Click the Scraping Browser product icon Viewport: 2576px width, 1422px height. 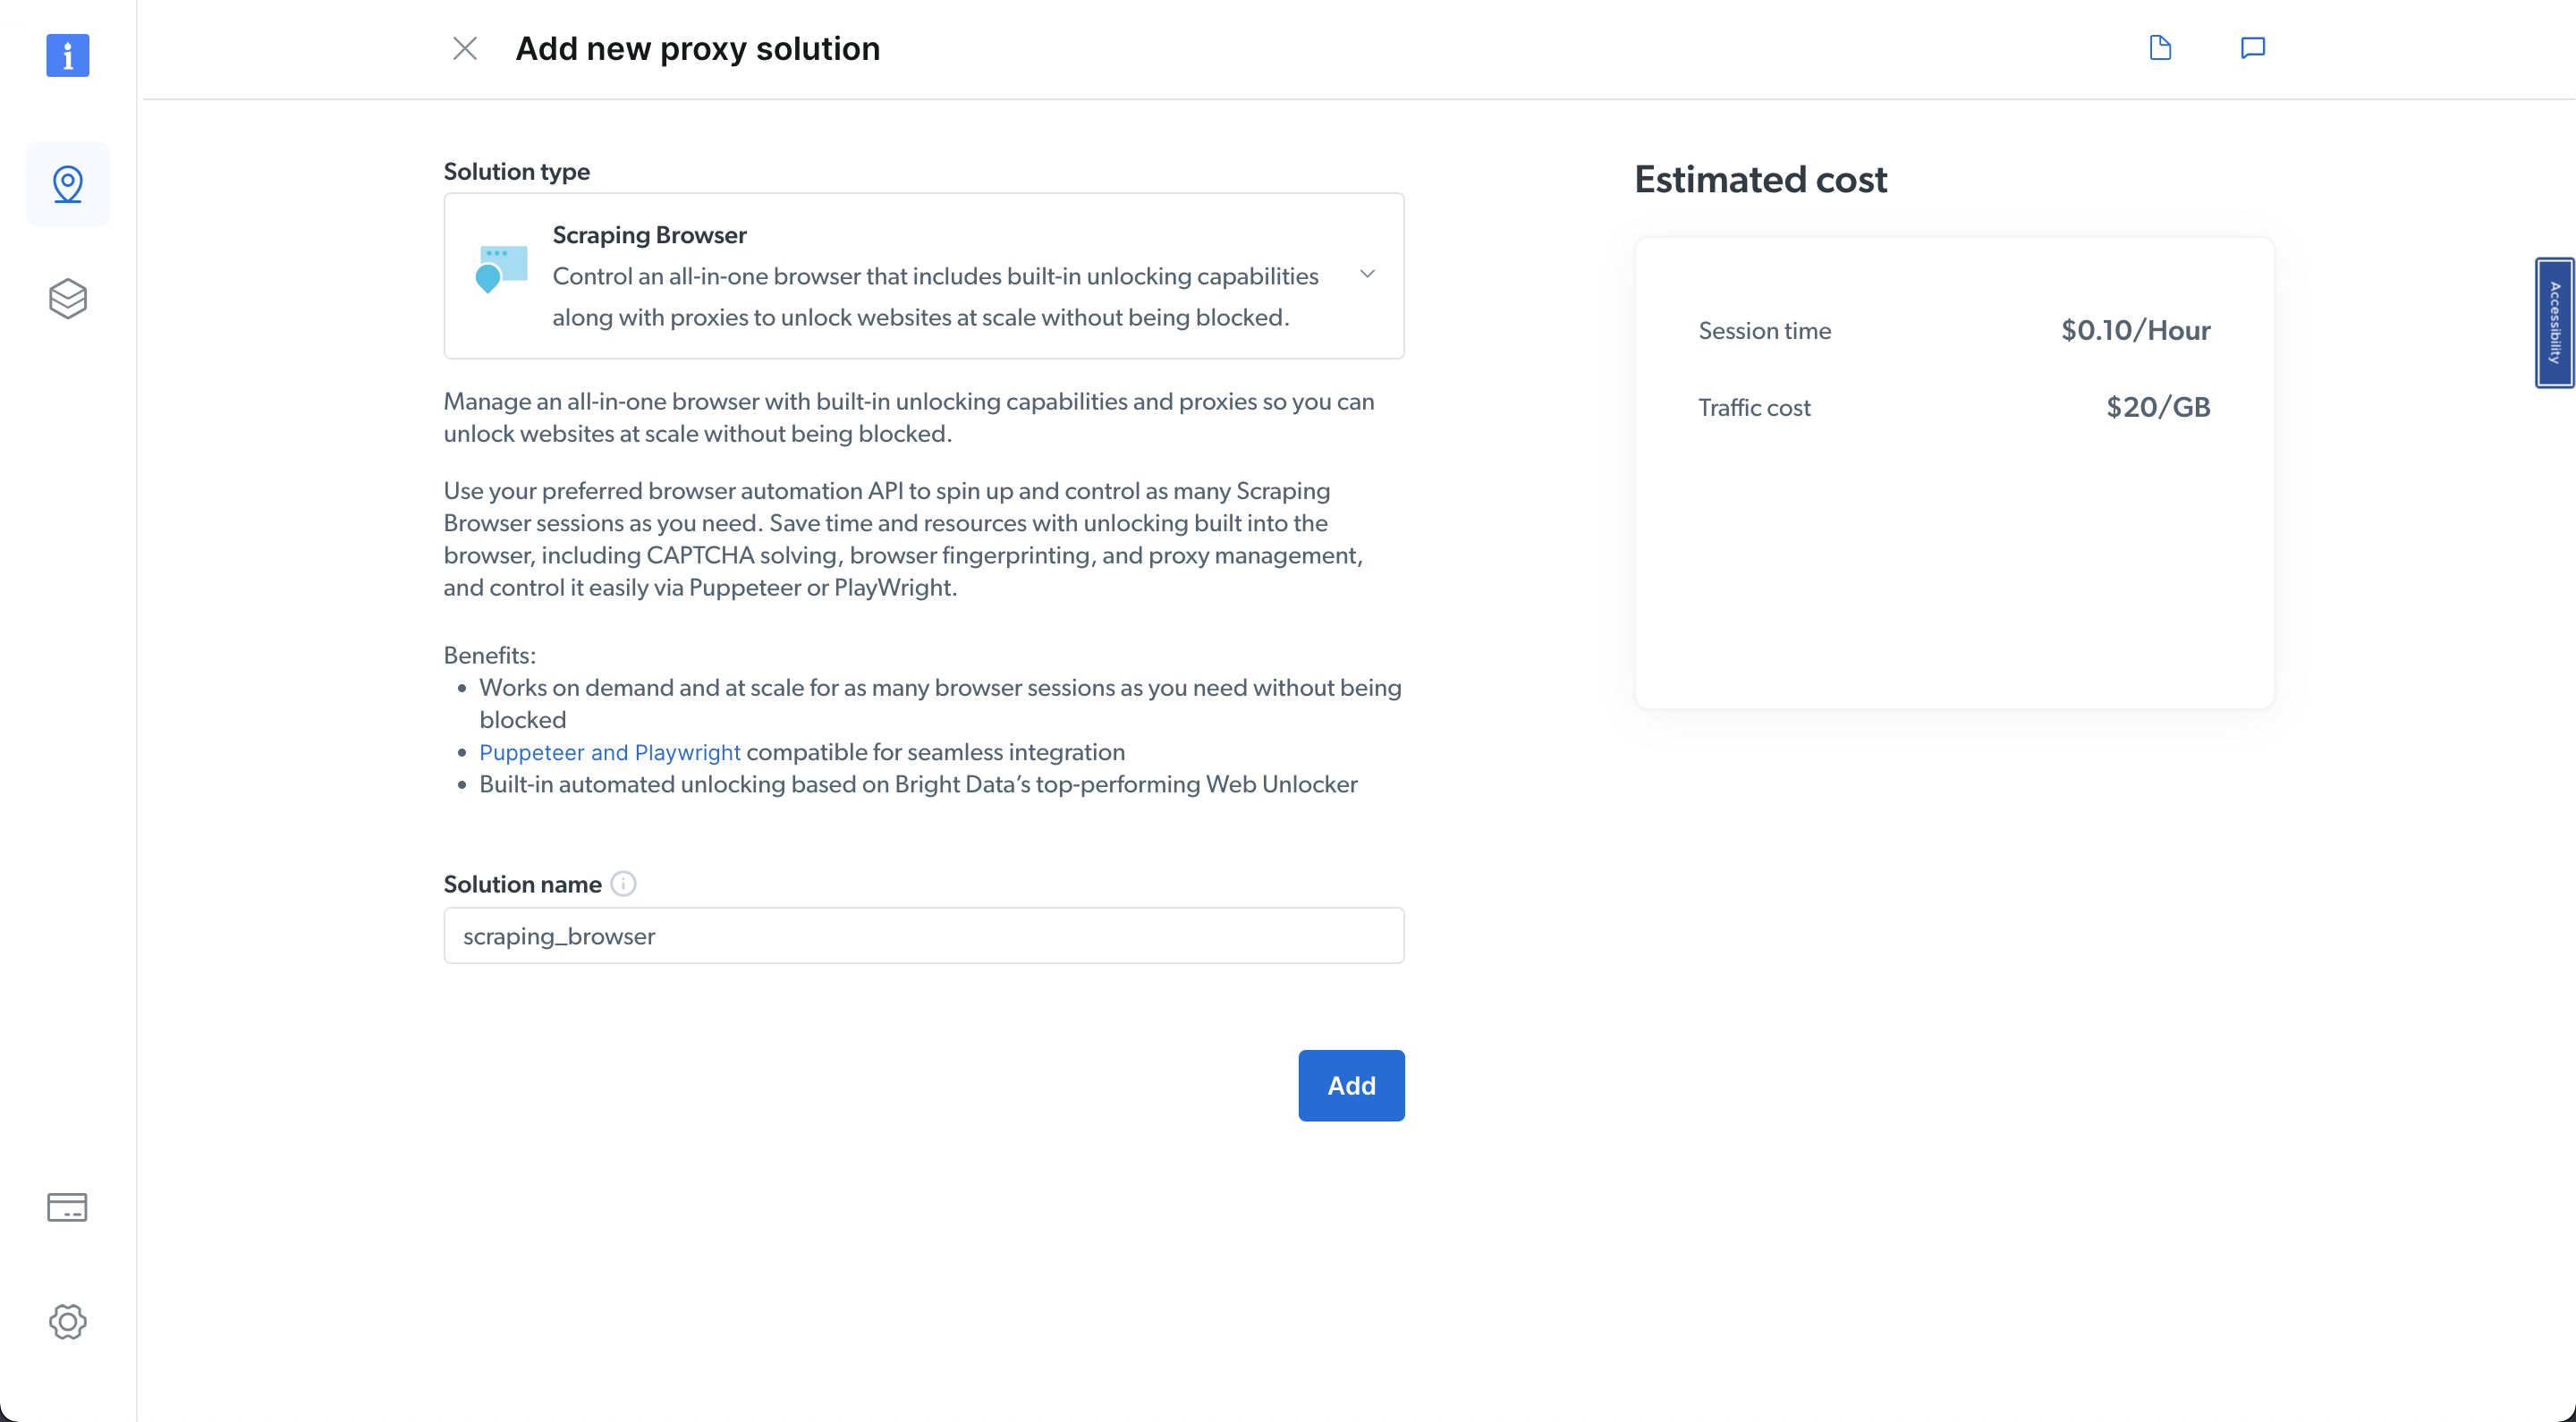point(502,269)
